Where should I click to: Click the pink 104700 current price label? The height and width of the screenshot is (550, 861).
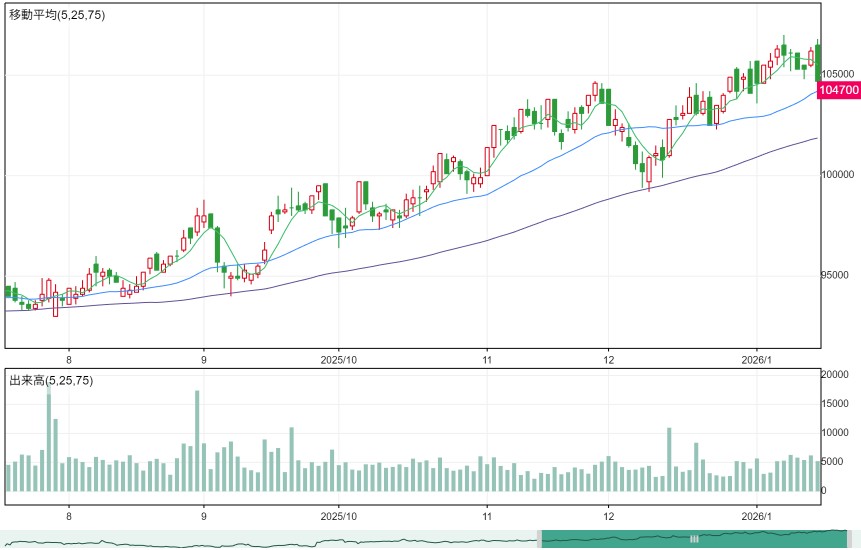[838, 90]
